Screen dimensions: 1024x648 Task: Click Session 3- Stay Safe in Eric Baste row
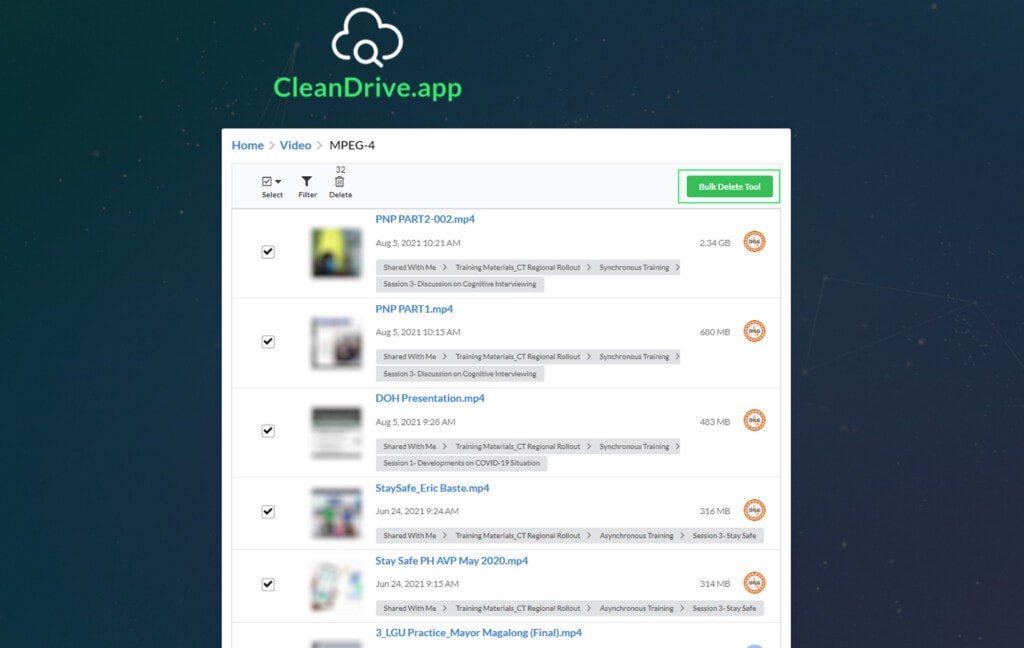(724, 536)
